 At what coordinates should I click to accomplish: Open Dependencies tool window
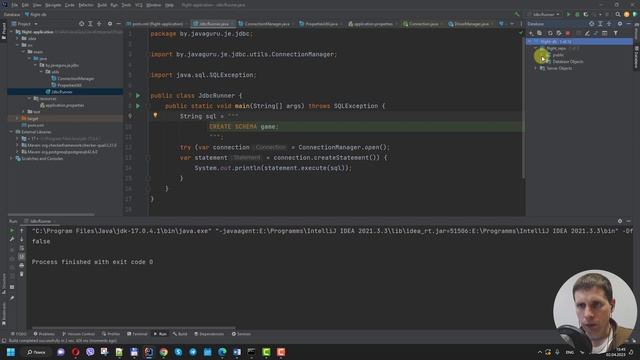point(209,334)
